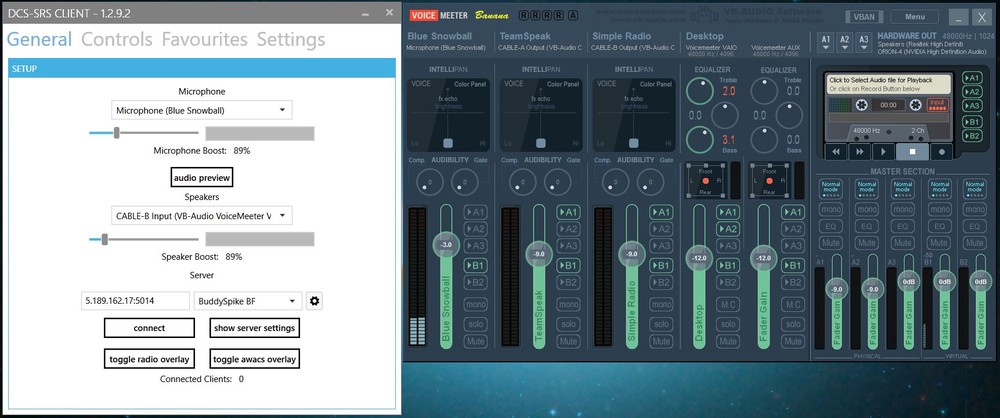Click the Blue Snowball Gate knob
1000x418 pixels.
coord(464,183)
